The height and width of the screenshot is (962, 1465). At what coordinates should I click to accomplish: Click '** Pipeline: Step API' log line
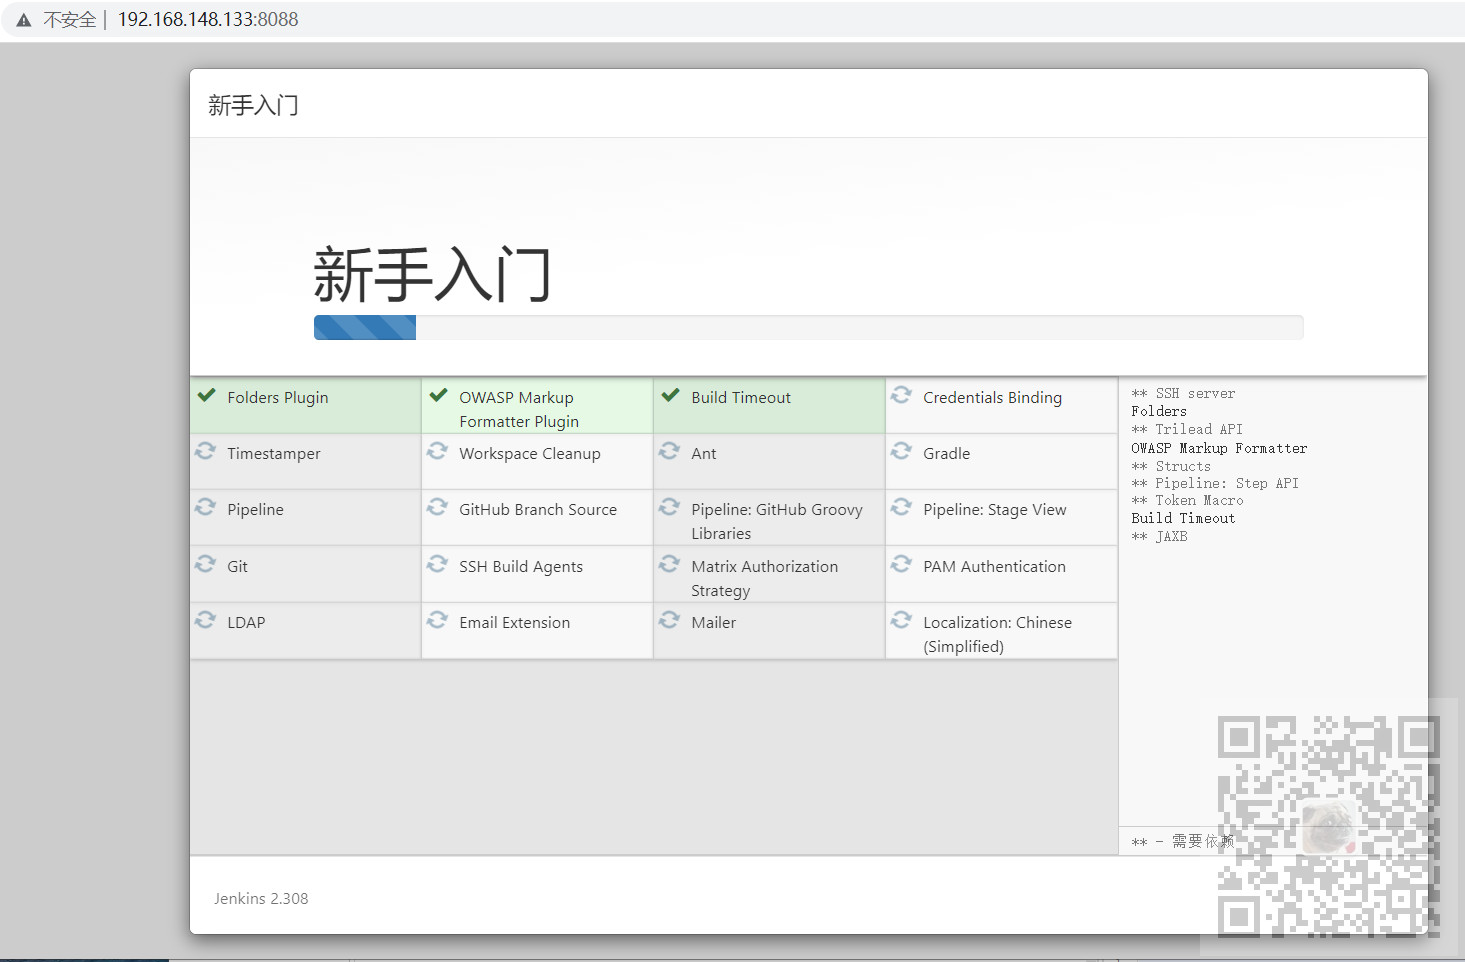tap(1215, 483)
